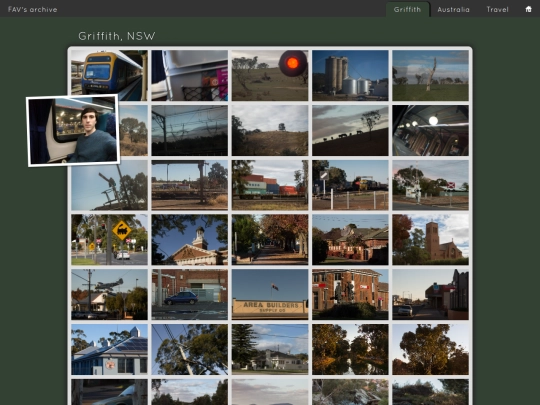540x405 pixels.
Task: Open the grain silos thumbnail
Action: [350, 75]
